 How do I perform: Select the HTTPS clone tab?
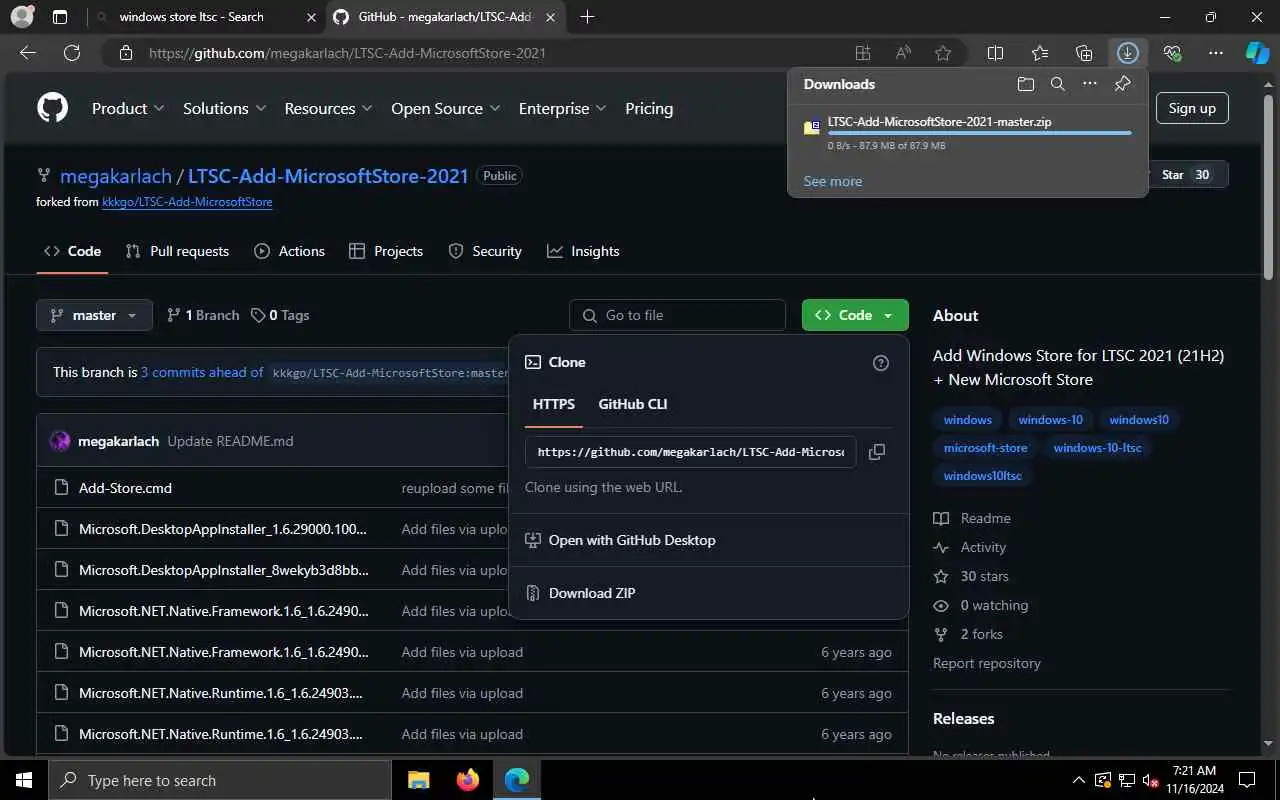click(554, 404)
